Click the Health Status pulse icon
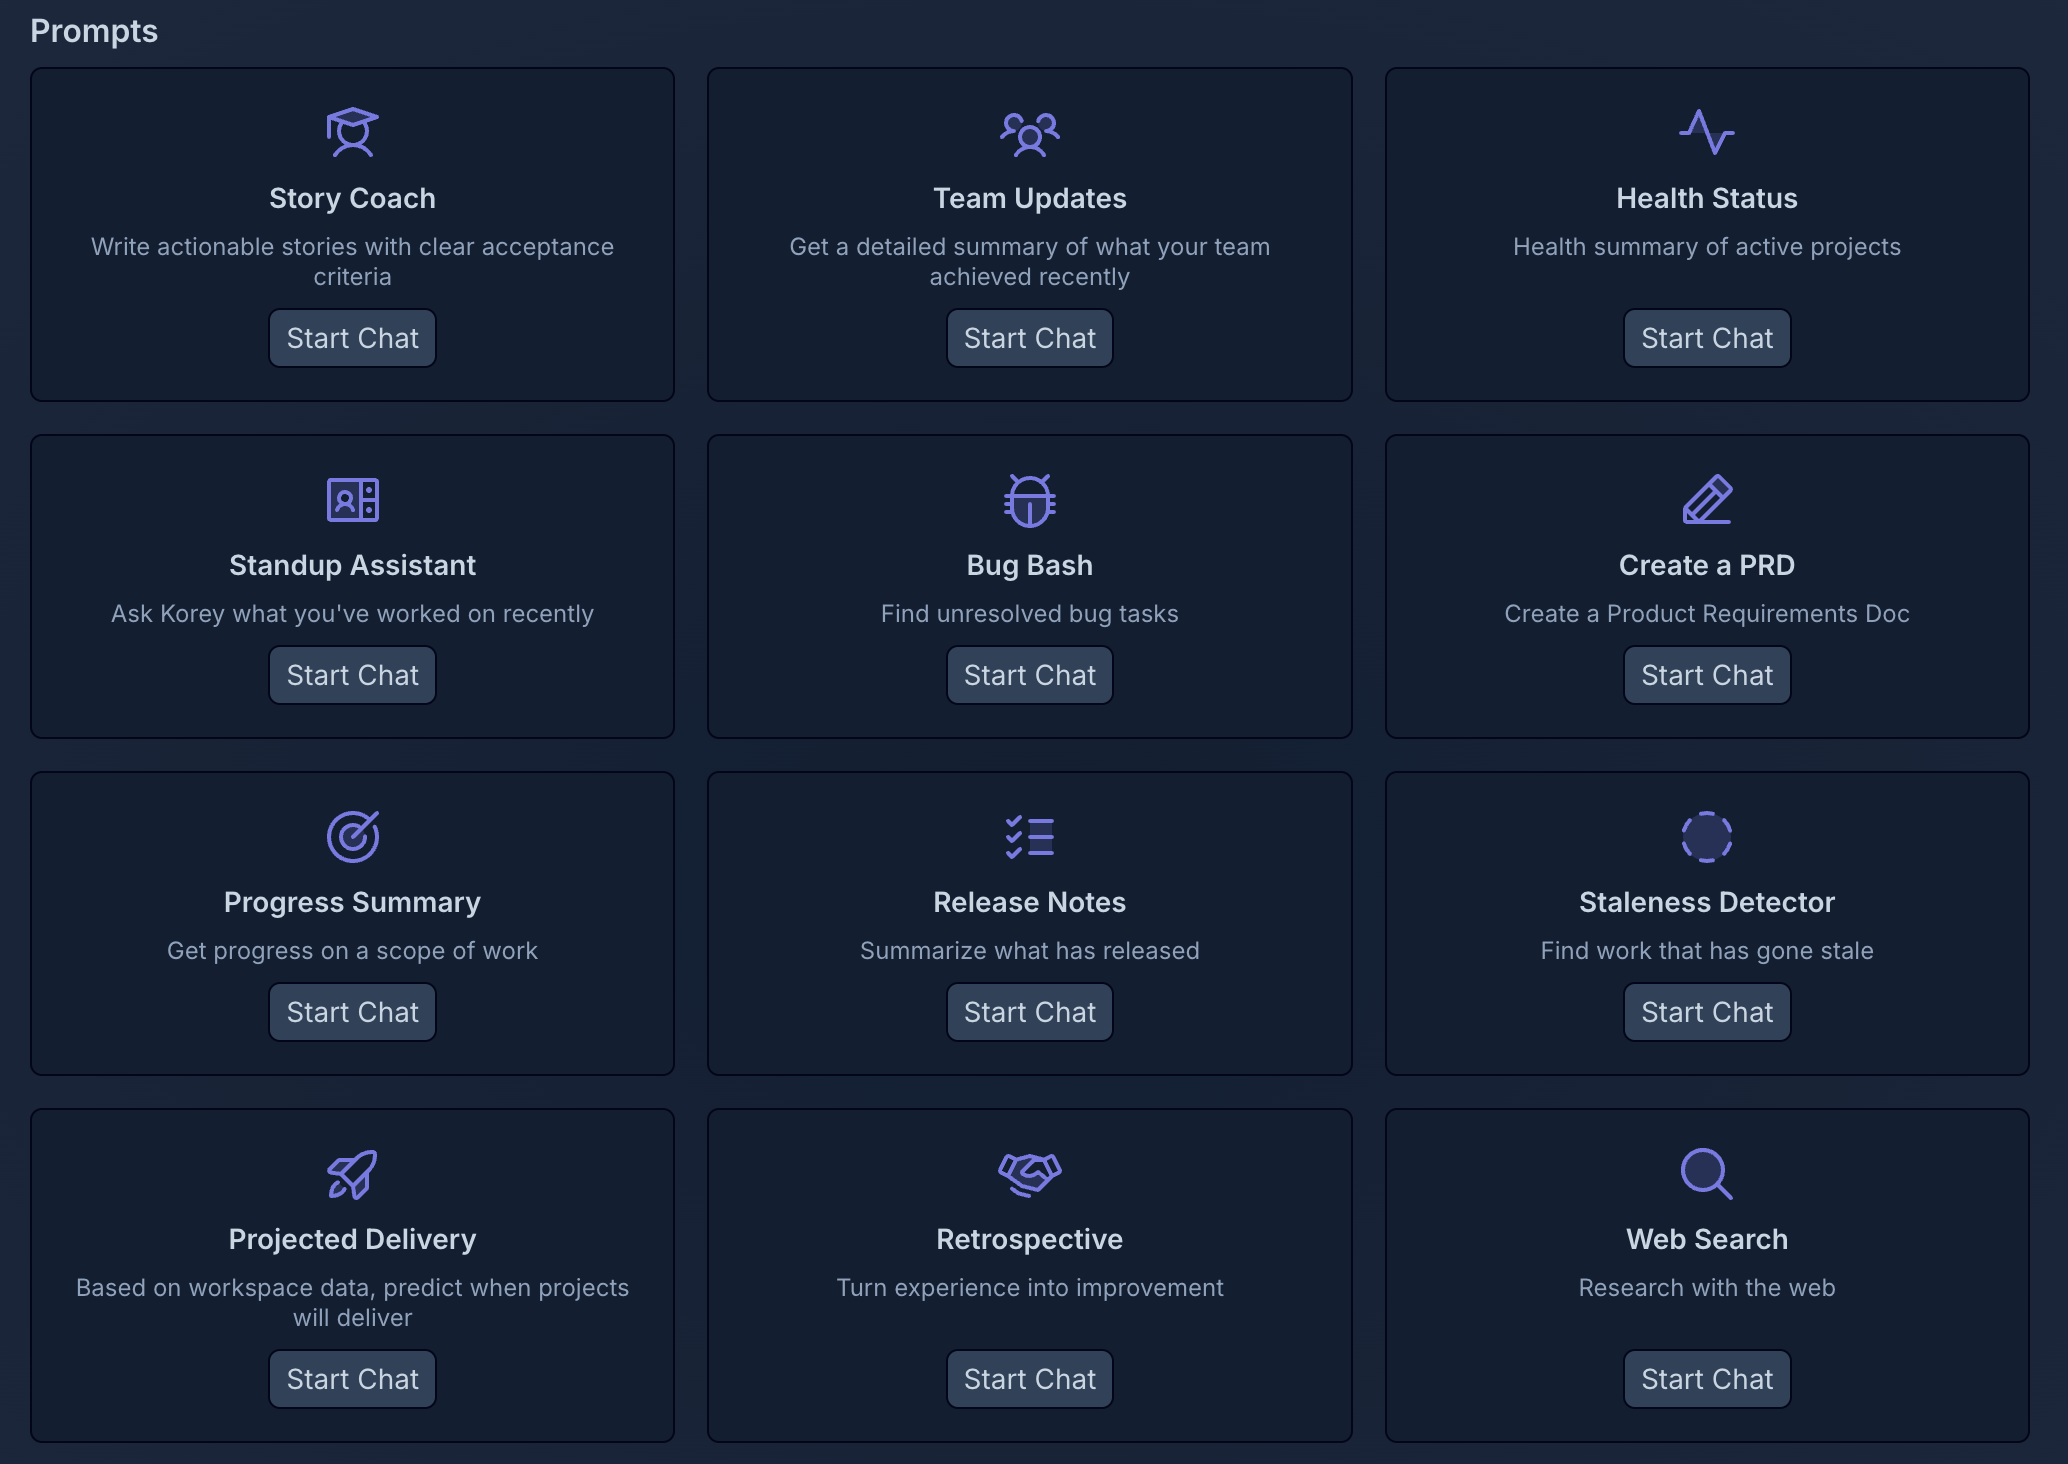The height and width of the screenshot is (1464, 2068). point(1706,132)
